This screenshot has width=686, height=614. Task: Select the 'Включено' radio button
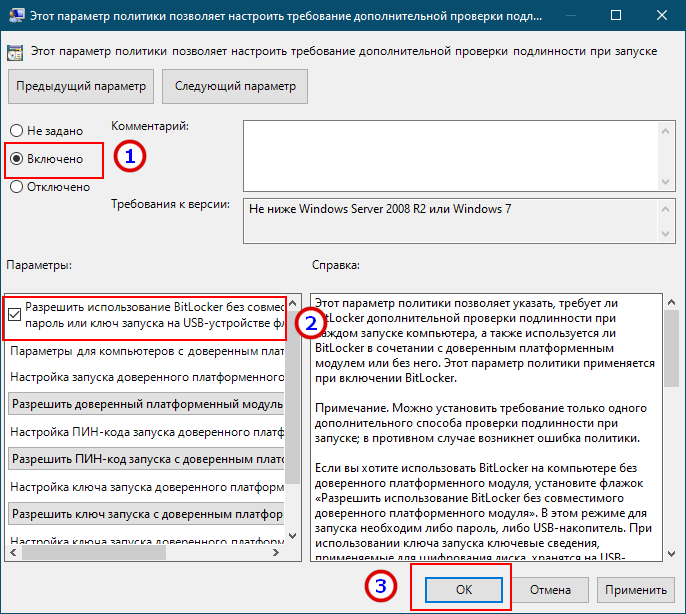point(16,158)
